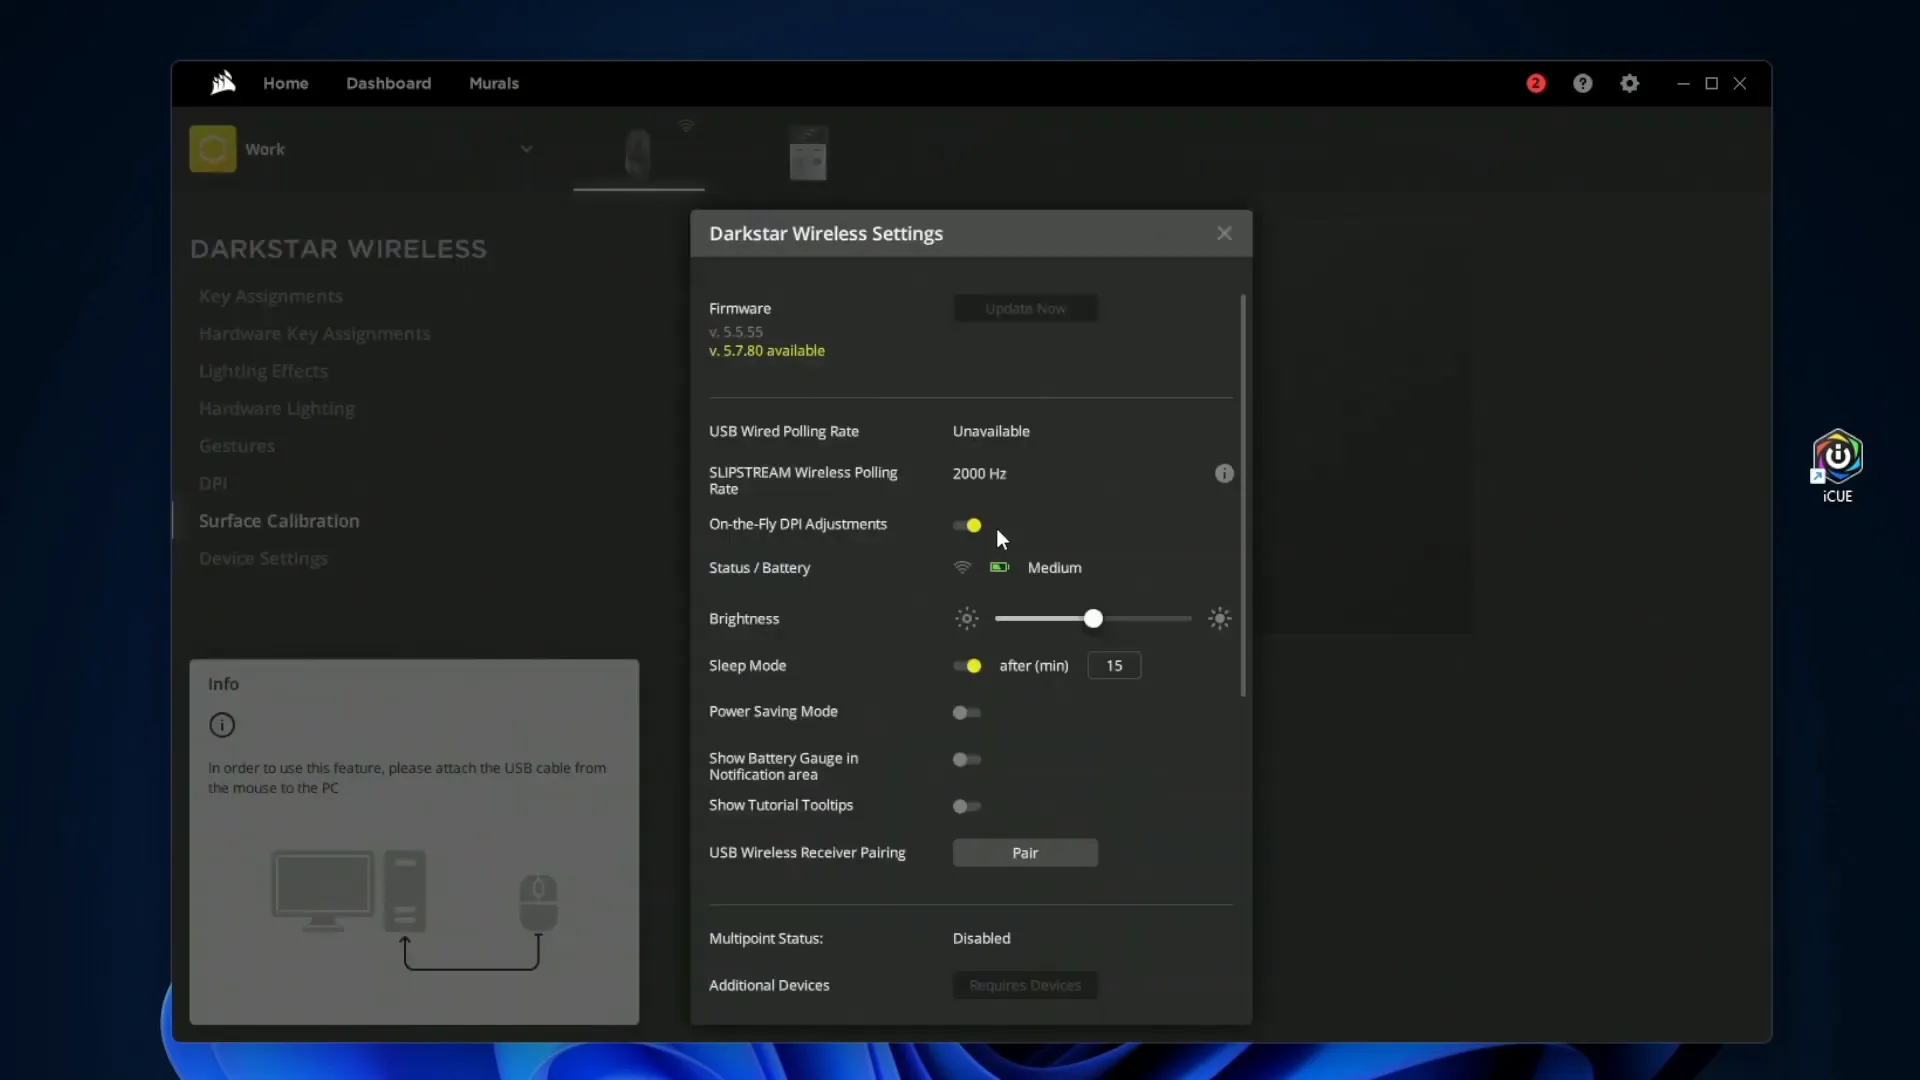Select the second device thumbnail icon
1920x1080 pixels.
point(807,153)
